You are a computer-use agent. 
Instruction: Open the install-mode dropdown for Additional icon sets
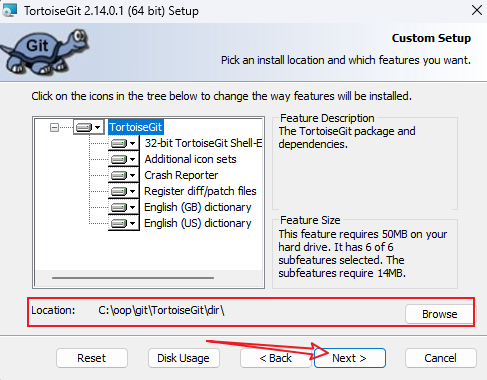tap(124, 159)
